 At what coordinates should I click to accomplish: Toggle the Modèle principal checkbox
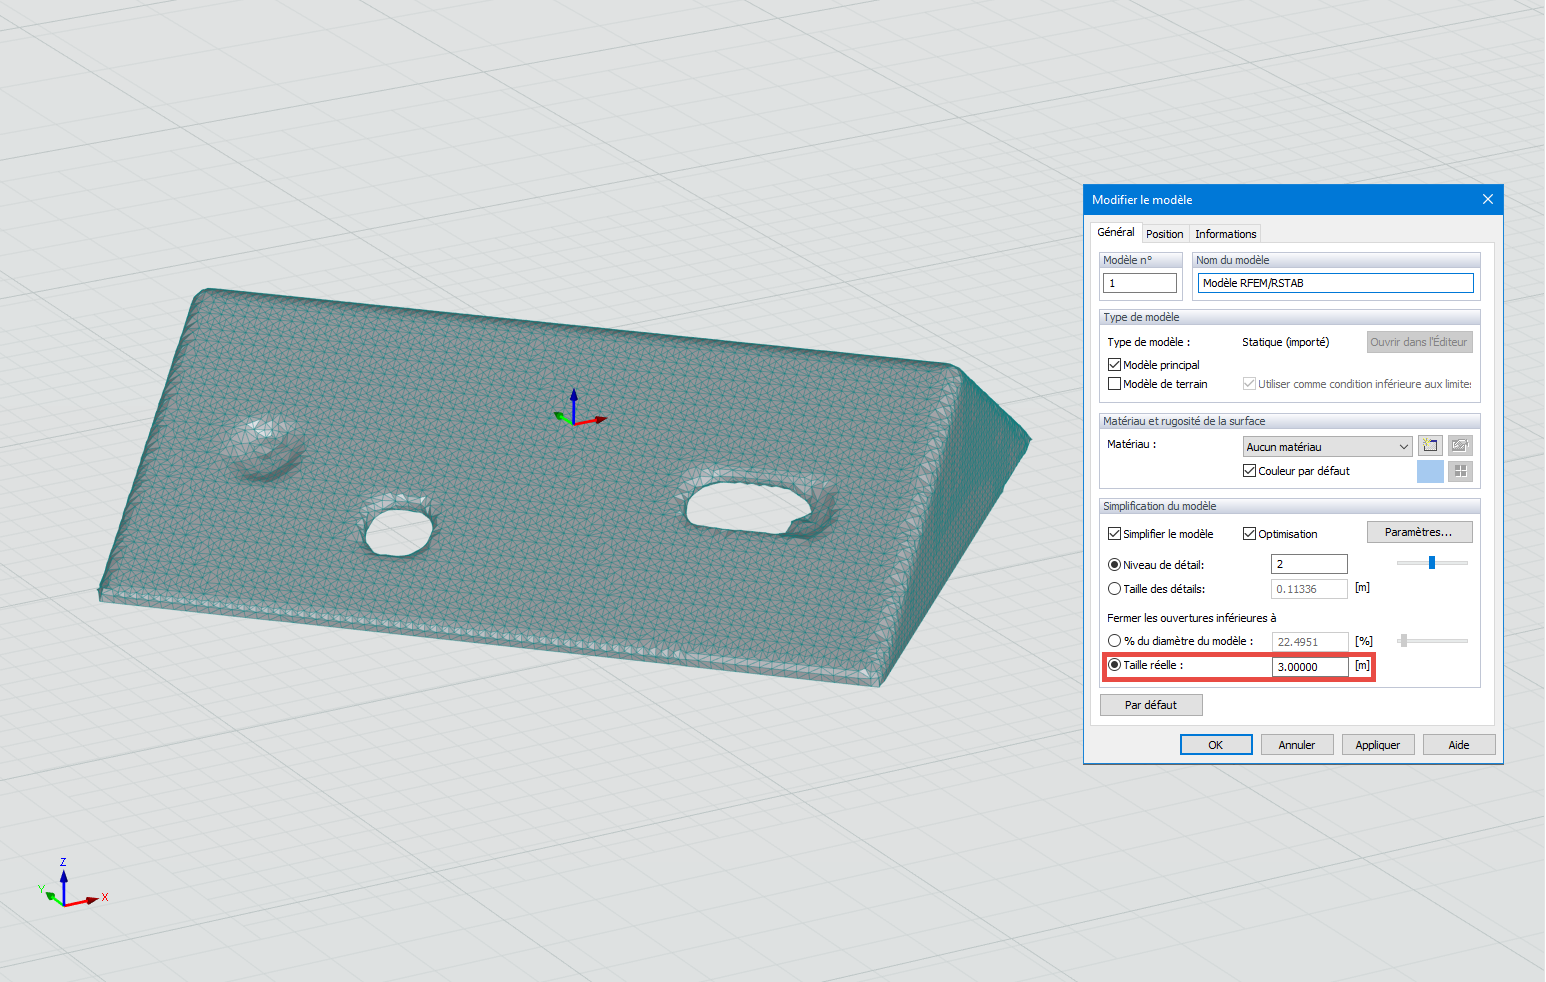pos(1114,365)
